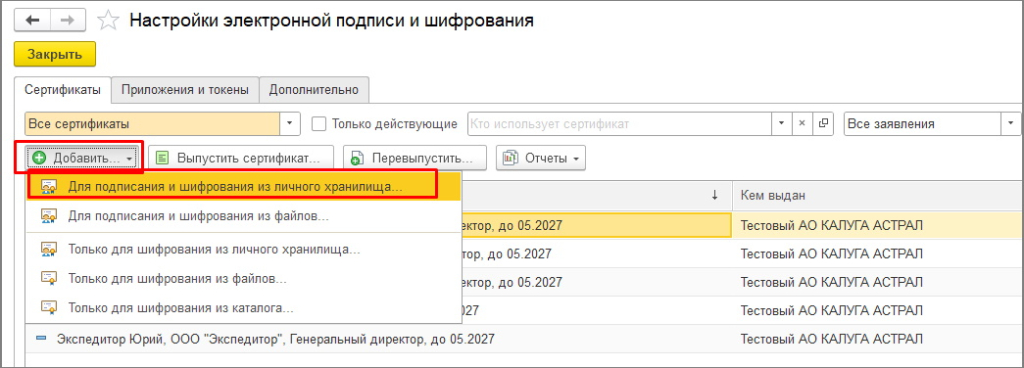Click issuer cell in the Экспедитор Юрий row
This screenshot has width=1024, height=368.
[878, 339]
